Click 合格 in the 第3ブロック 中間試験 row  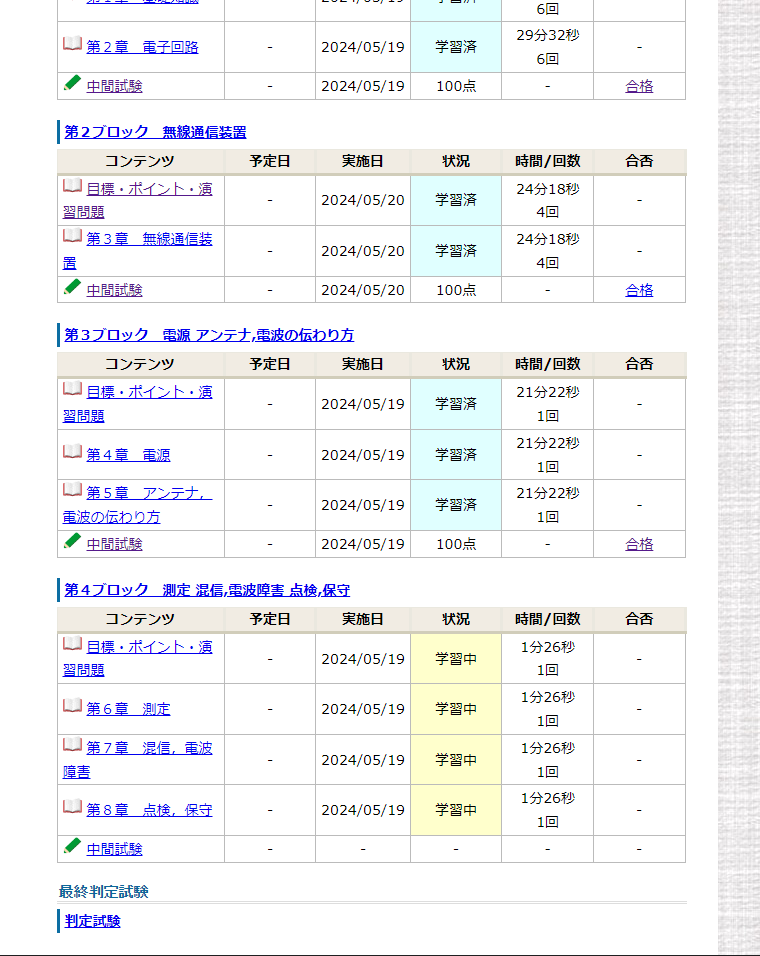pyautogui.click(x=639, y=544)
